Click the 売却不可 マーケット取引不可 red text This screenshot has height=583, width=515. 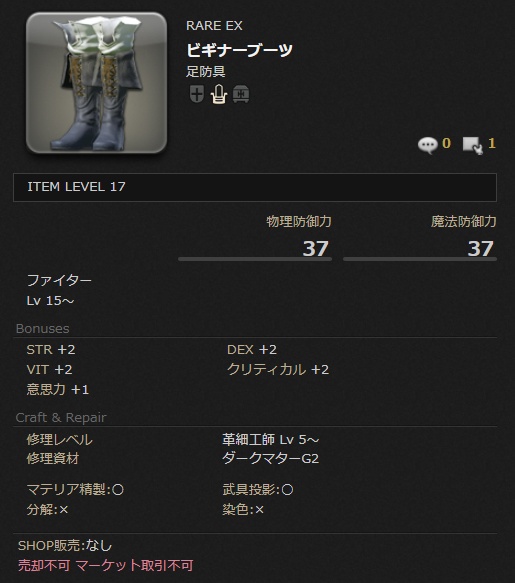click(x=106, y=566)
